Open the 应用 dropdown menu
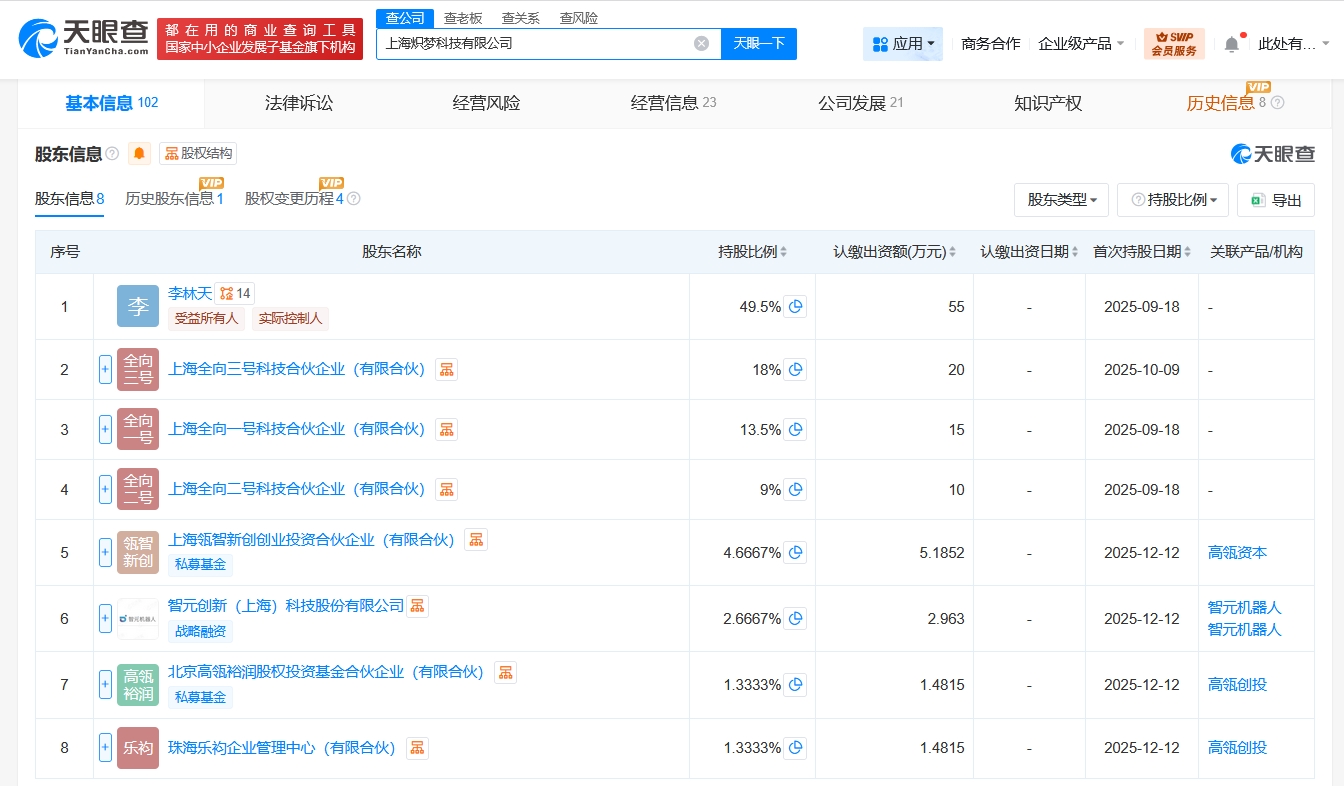The image size is (1344, 786). 902,44
